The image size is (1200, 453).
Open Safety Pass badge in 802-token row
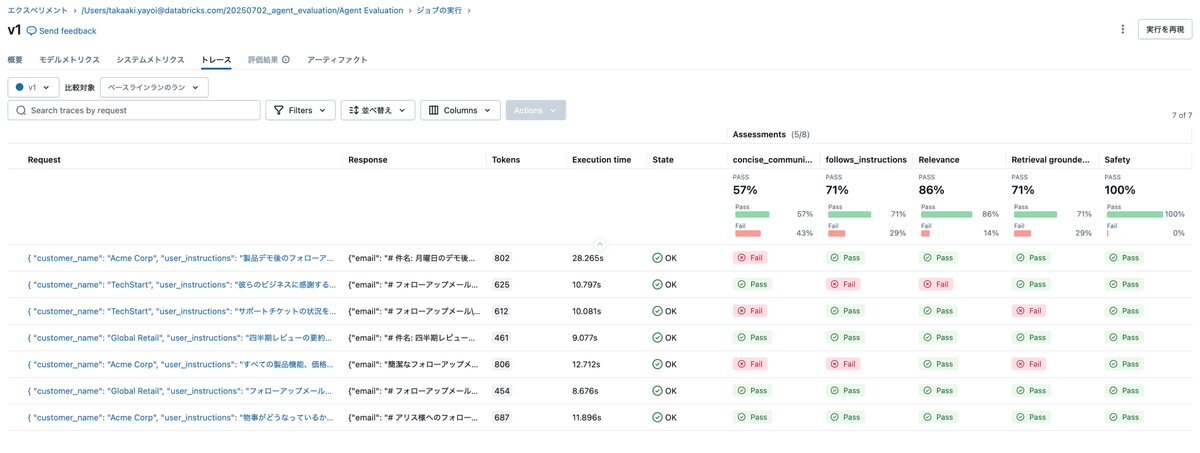pos(1124,258)
